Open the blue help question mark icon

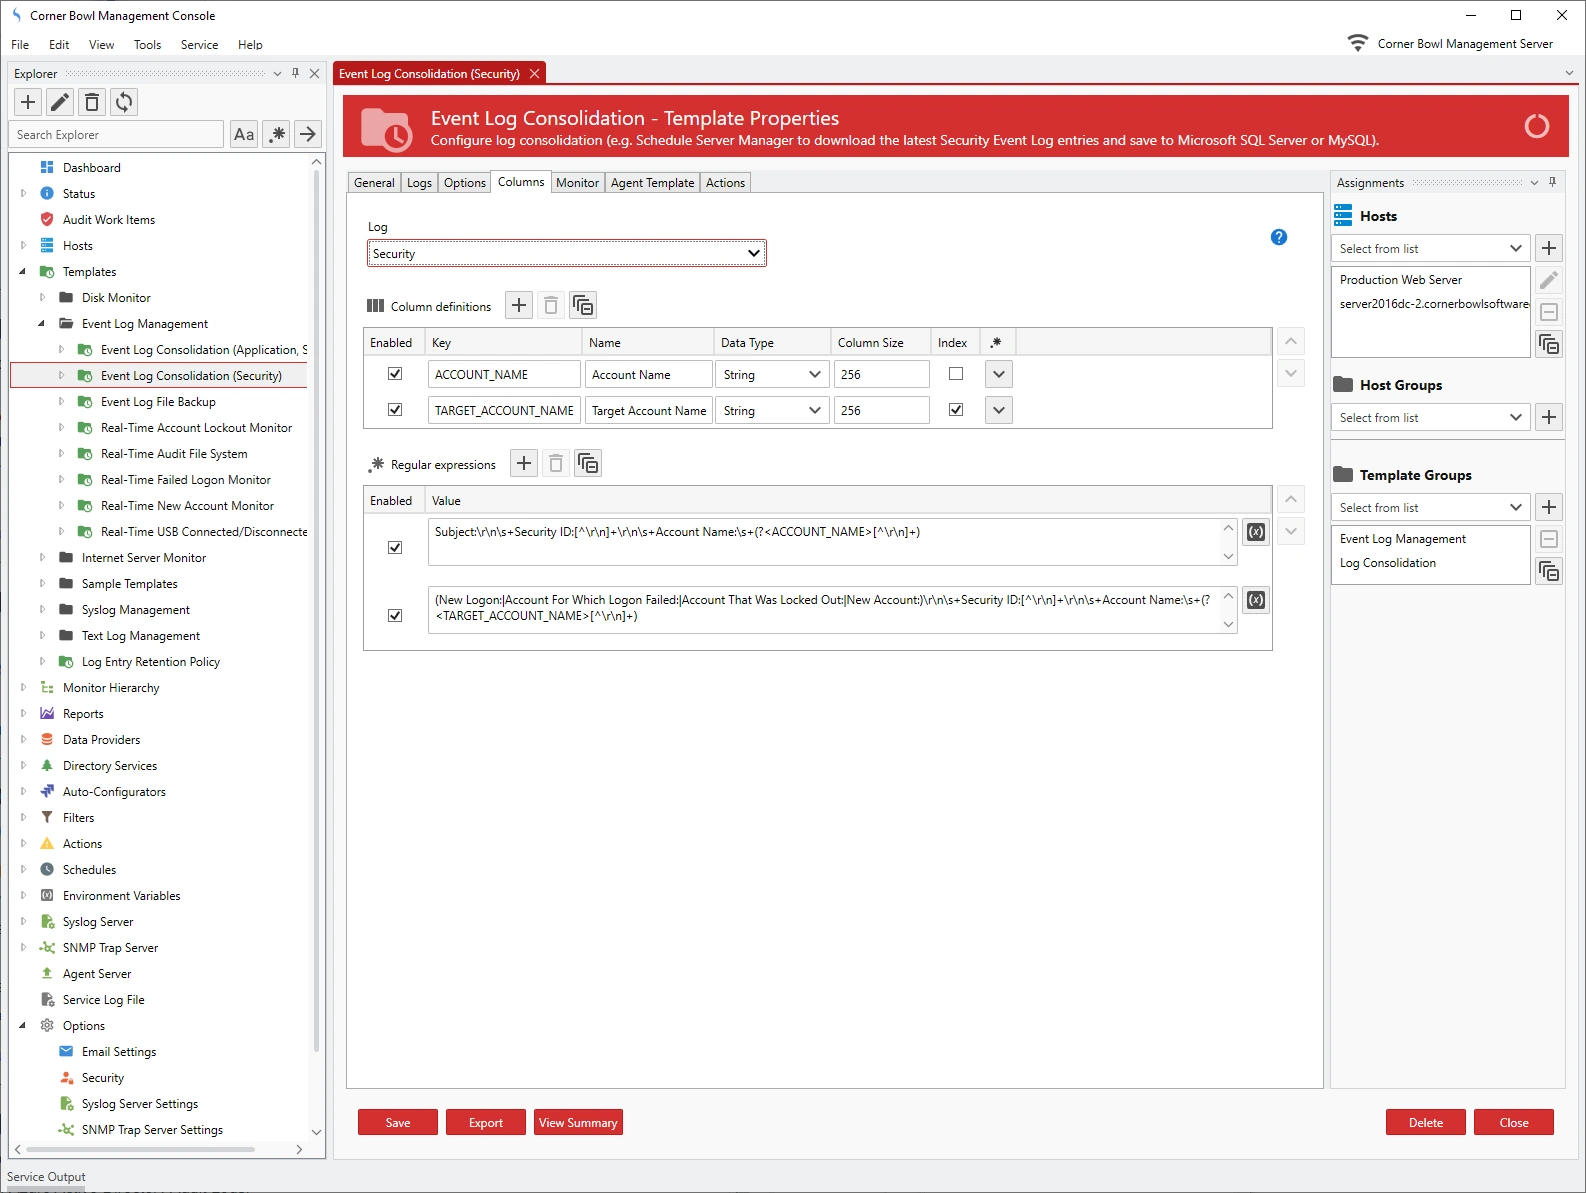coord(1278,237)
